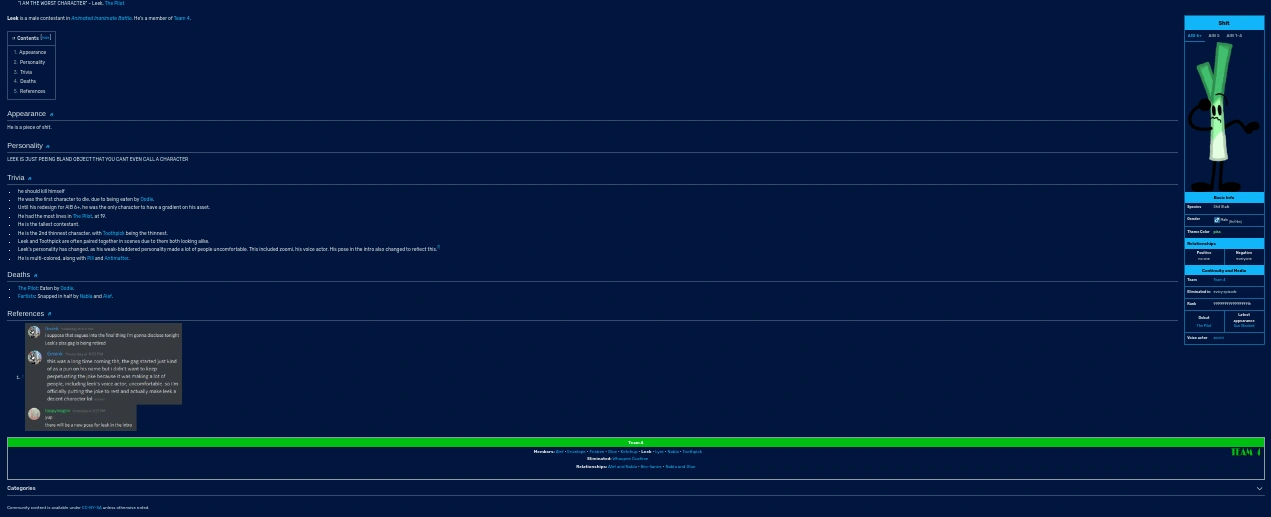
Task: Open Nabla and Glue relationship link
Action: tap(680, 467)
